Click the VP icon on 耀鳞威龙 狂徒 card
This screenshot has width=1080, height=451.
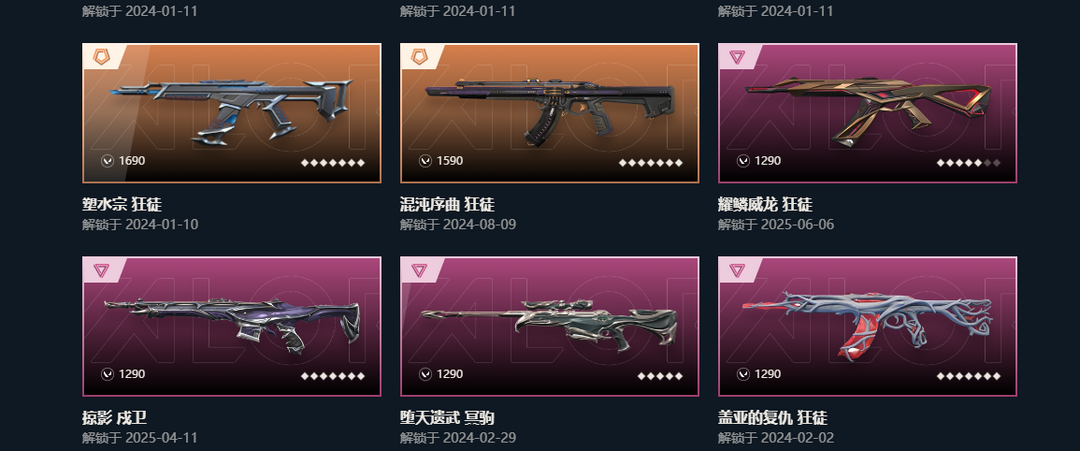pyautogui.click(x=742, y=161)
